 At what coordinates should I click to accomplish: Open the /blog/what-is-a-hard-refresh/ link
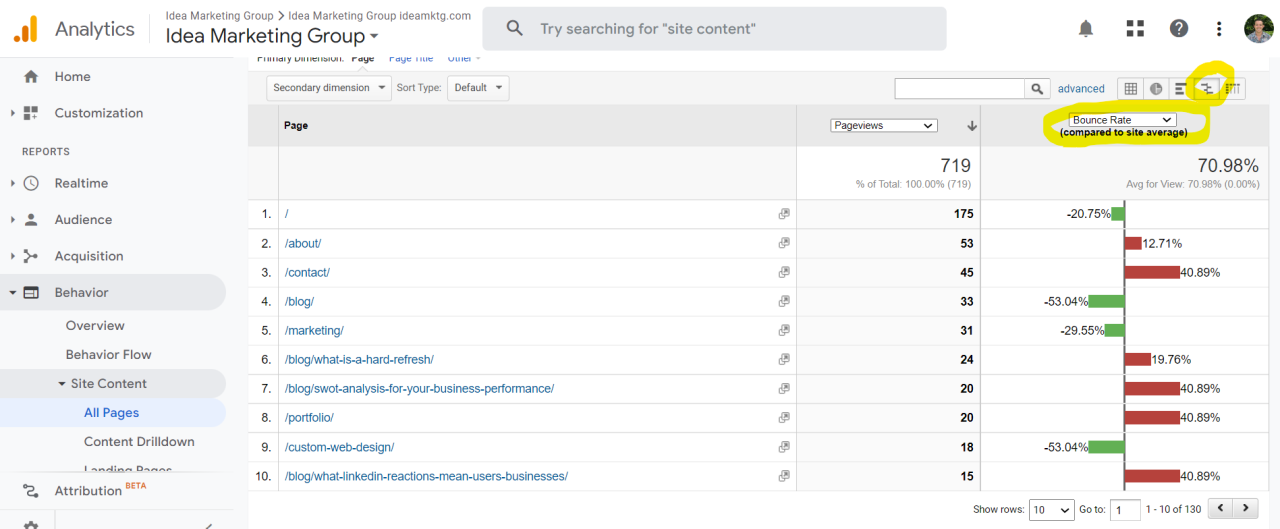pyautogui.click(x=359, y=360)
